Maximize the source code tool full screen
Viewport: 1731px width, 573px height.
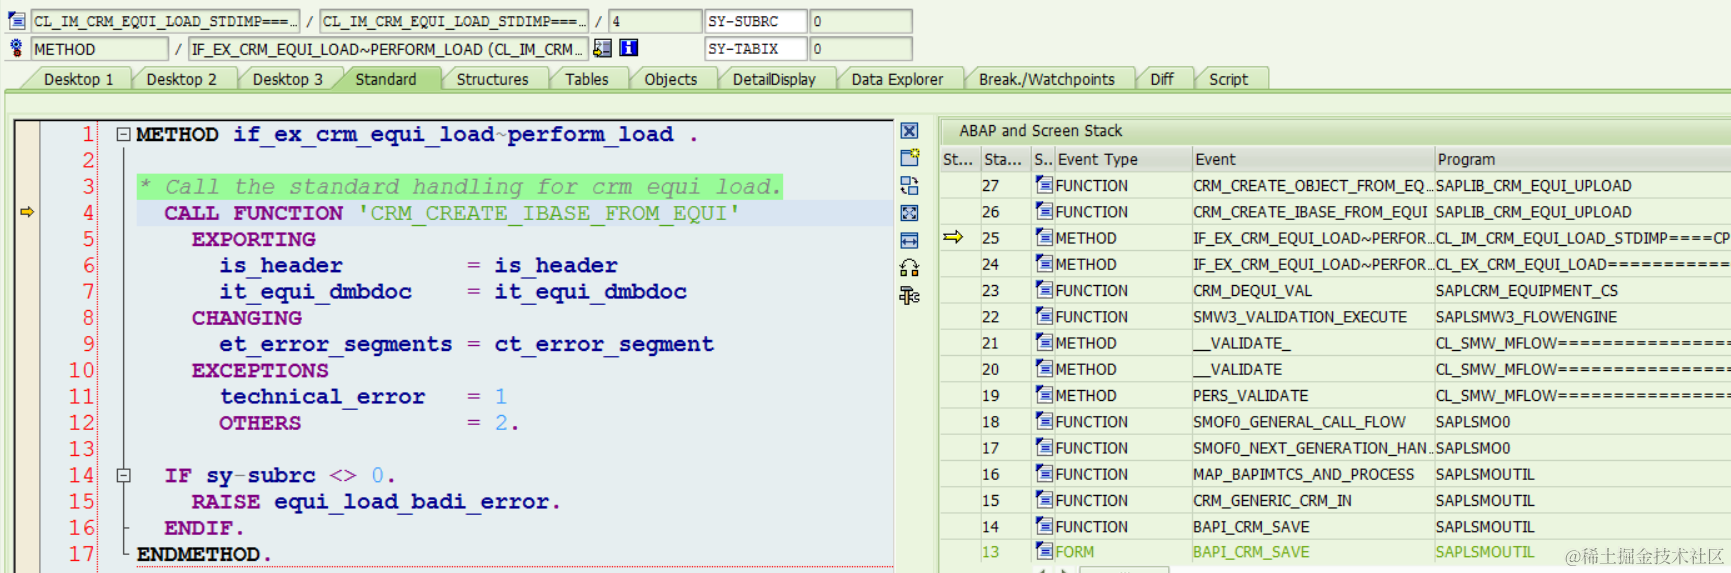[909, 213]
